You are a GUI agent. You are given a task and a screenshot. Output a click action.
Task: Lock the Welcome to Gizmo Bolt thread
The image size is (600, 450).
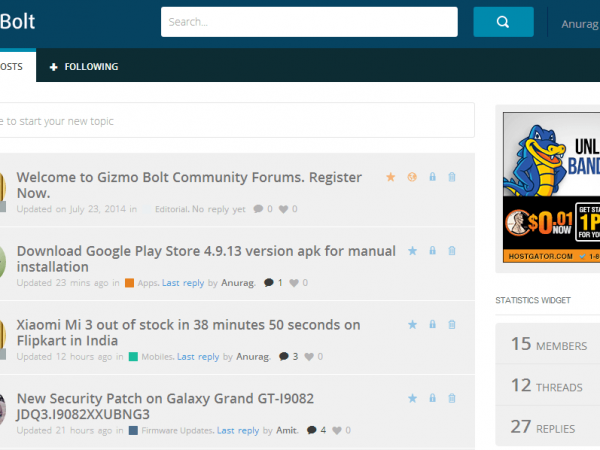(x=432, y=177)
